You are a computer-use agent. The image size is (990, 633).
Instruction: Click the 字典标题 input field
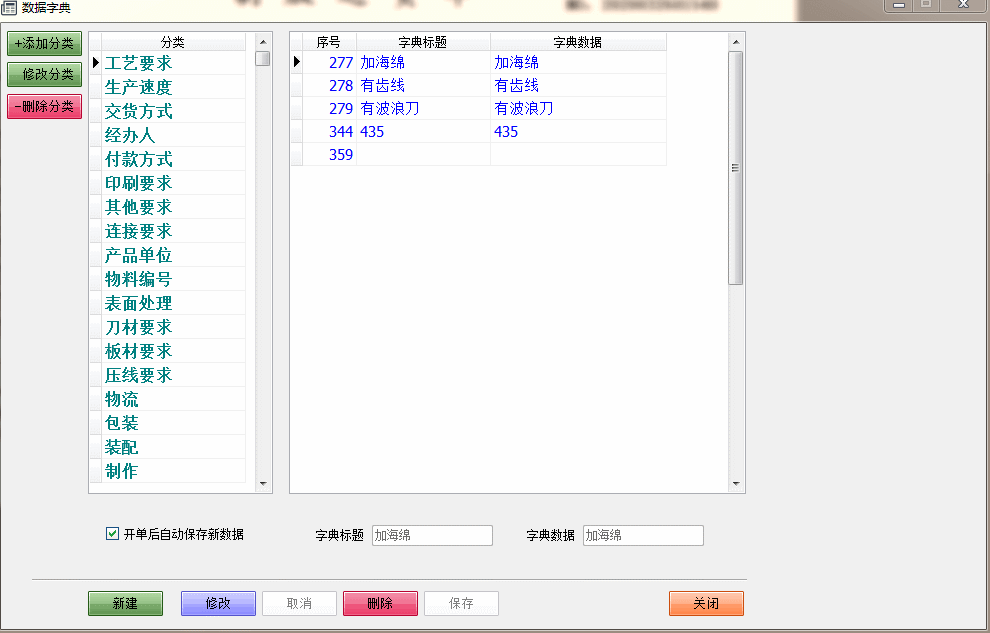click(x=432, y=536)
